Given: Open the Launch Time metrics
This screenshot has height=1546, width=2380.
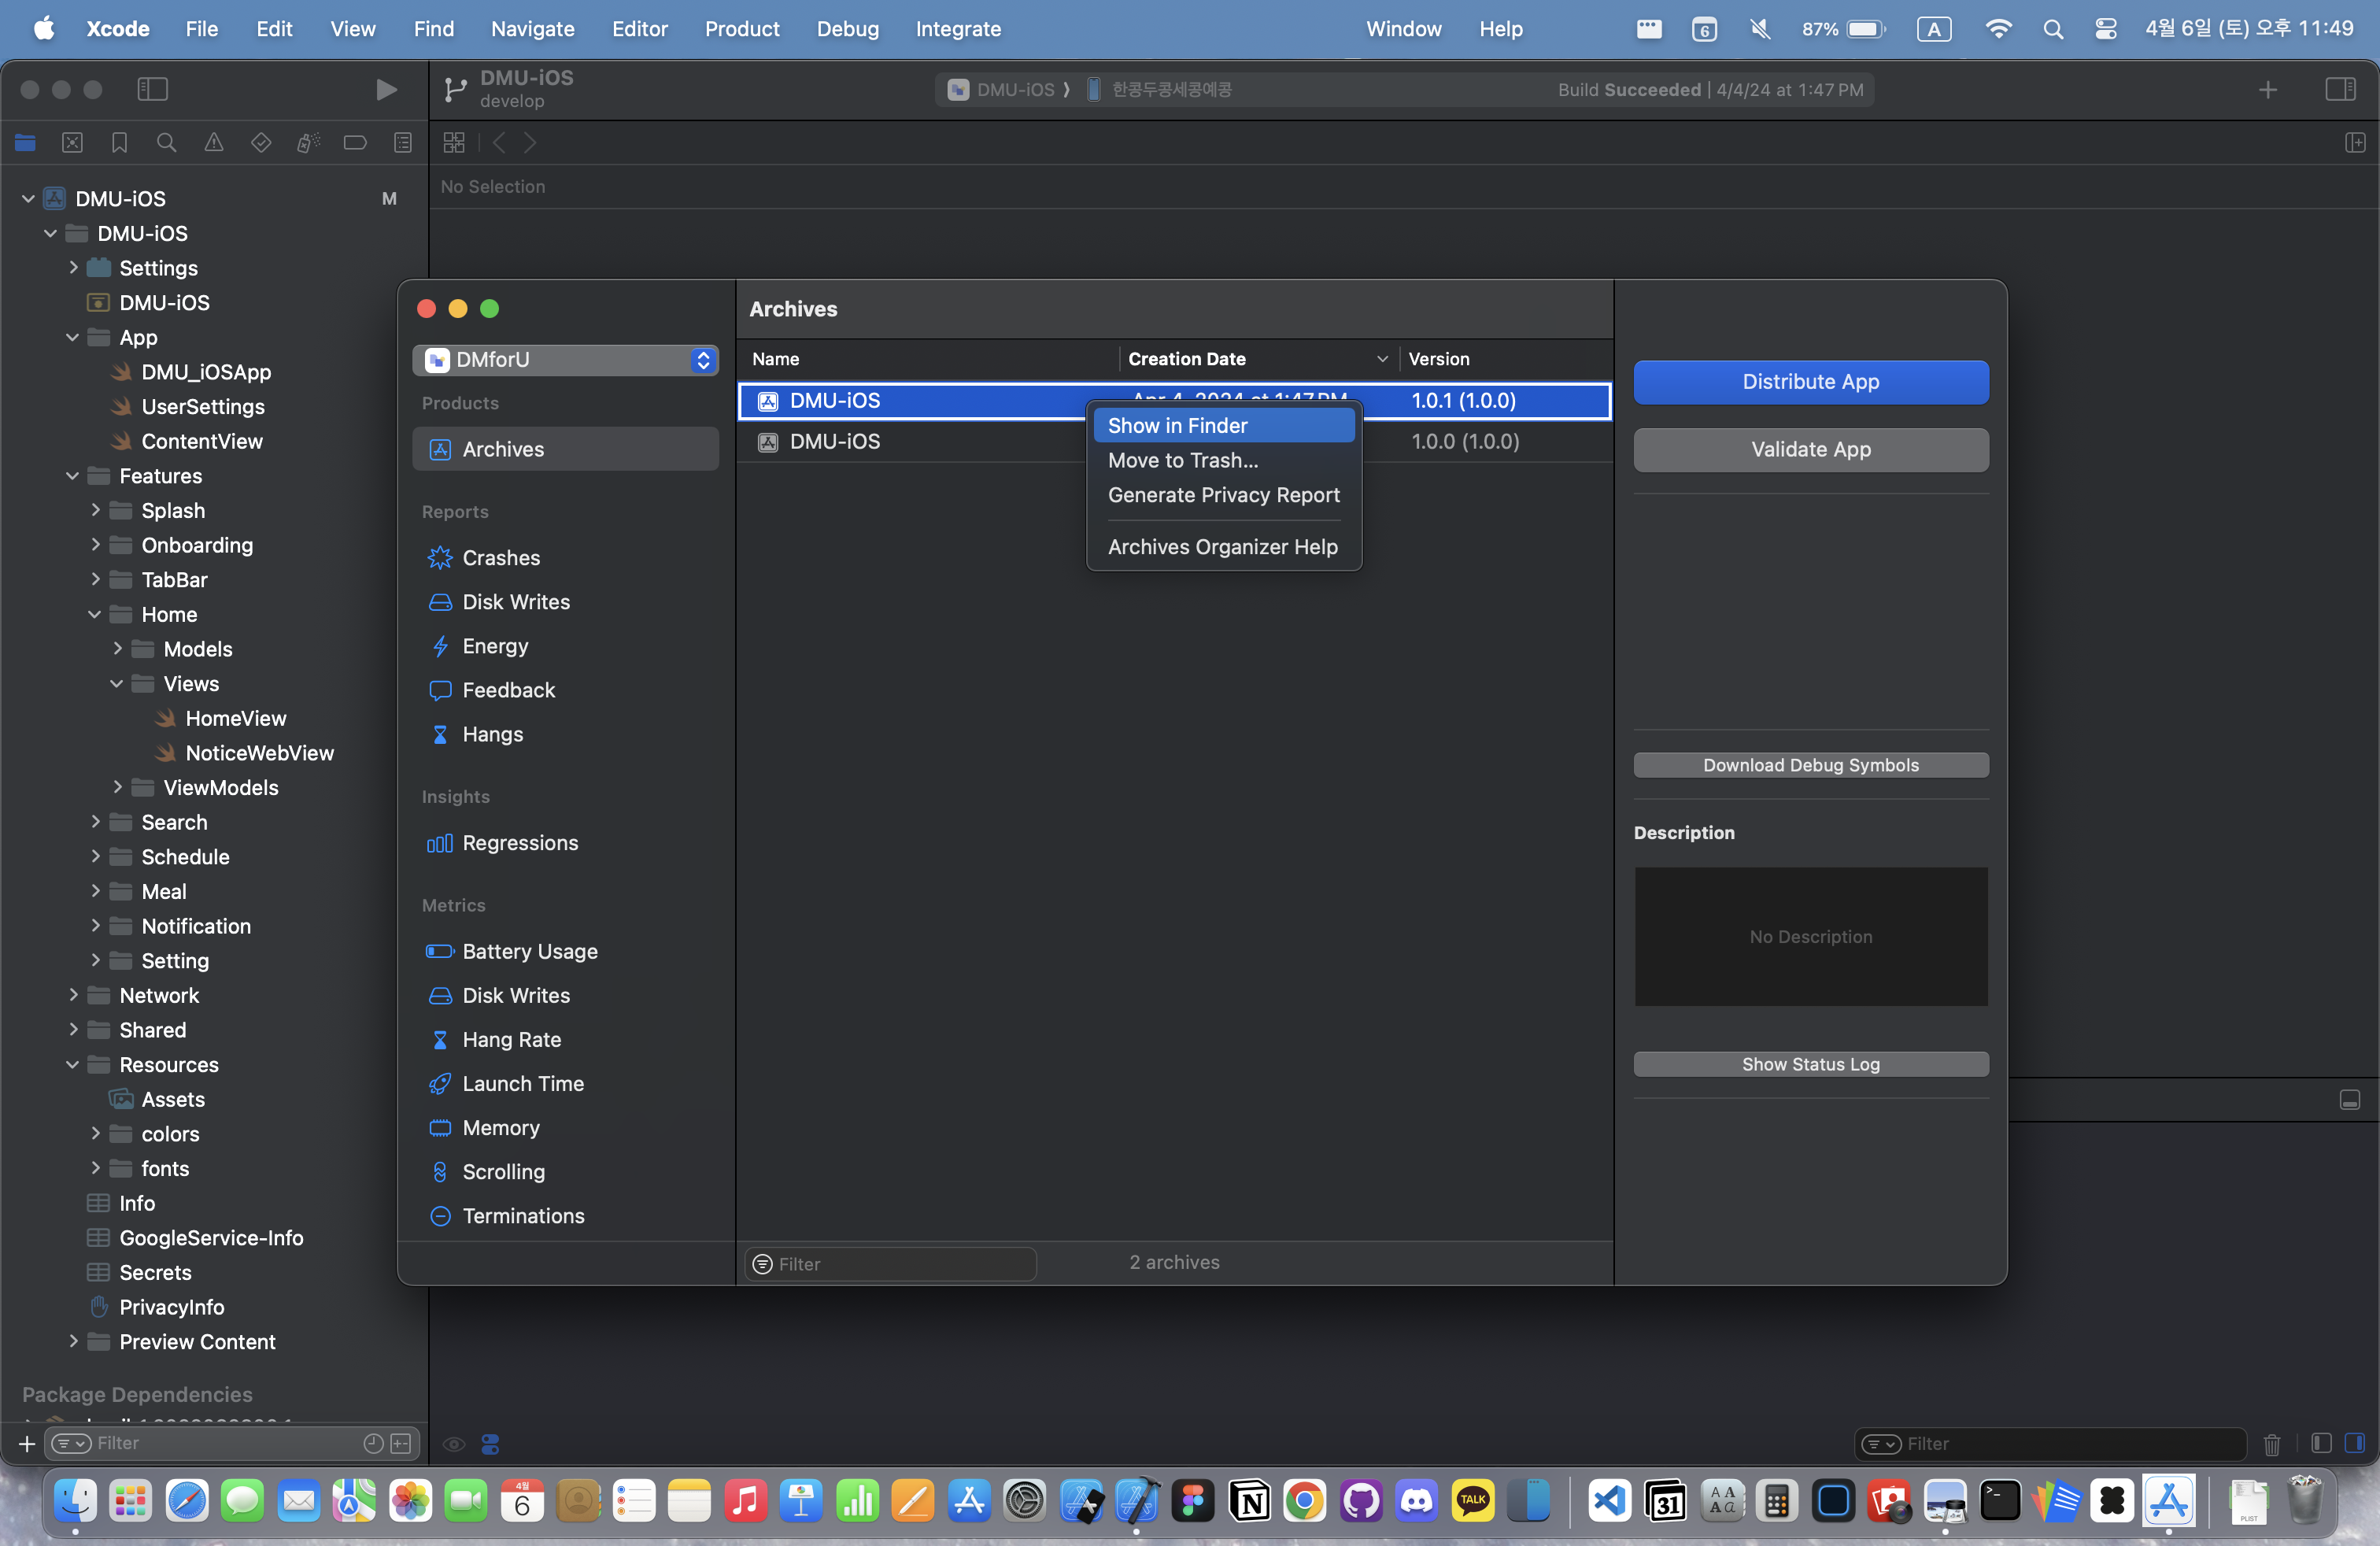Looking at the screenshot, I should click(522, 1083).
